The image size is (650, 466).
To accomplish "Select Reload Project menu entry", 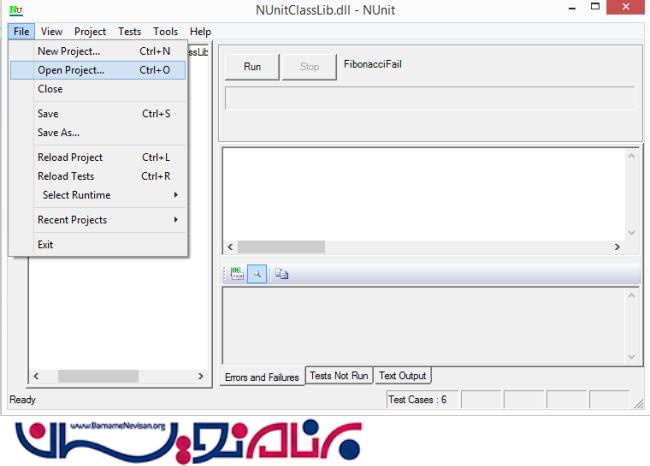I will pyautogui.click(x=98, y=158).
